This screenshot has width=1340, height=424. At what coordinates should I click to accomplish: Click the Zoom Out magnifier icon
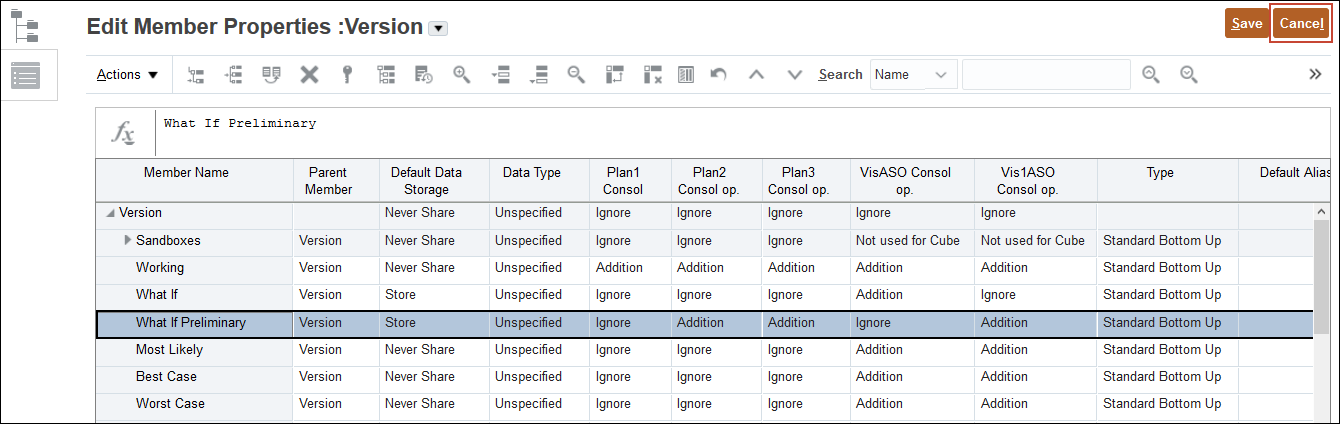point(576,74)
